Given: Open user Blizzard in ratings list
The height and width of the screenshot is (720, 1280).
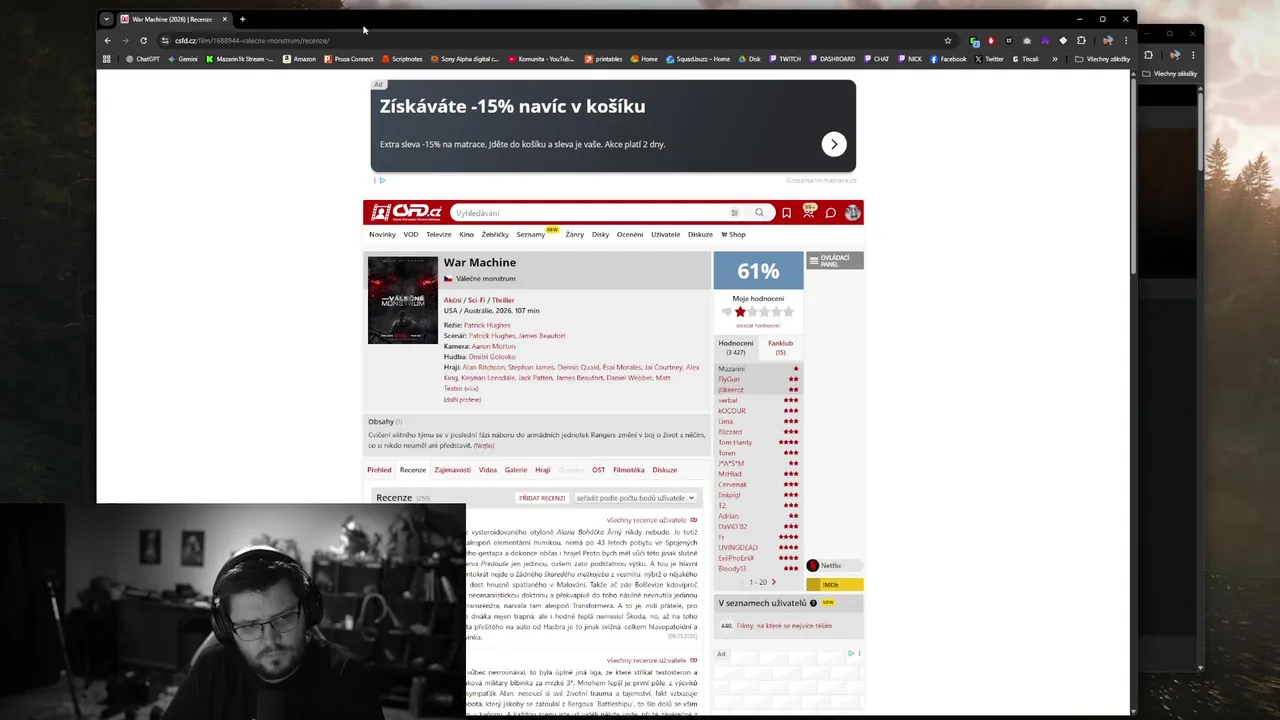Looking at the screenshot, I should coord(730,432).
